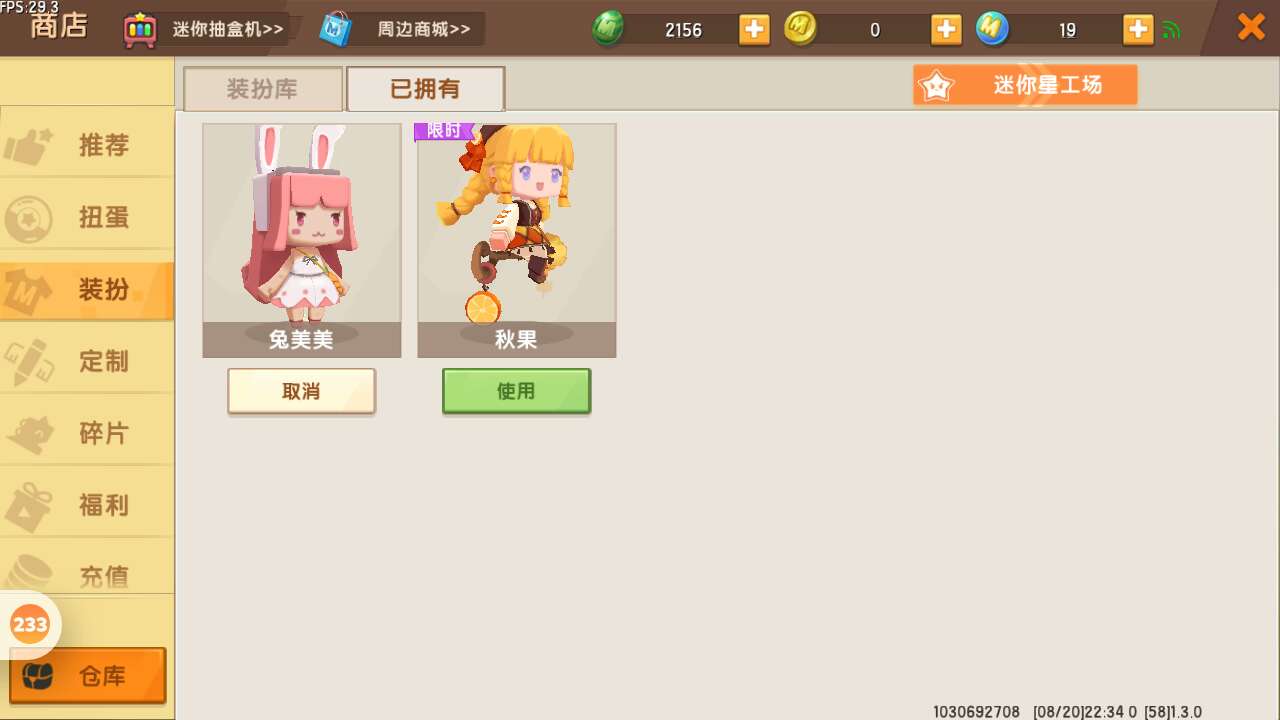Go to the 碎片 fragments section
Viewport: 1280px width, 720px height.
[87, 433]
